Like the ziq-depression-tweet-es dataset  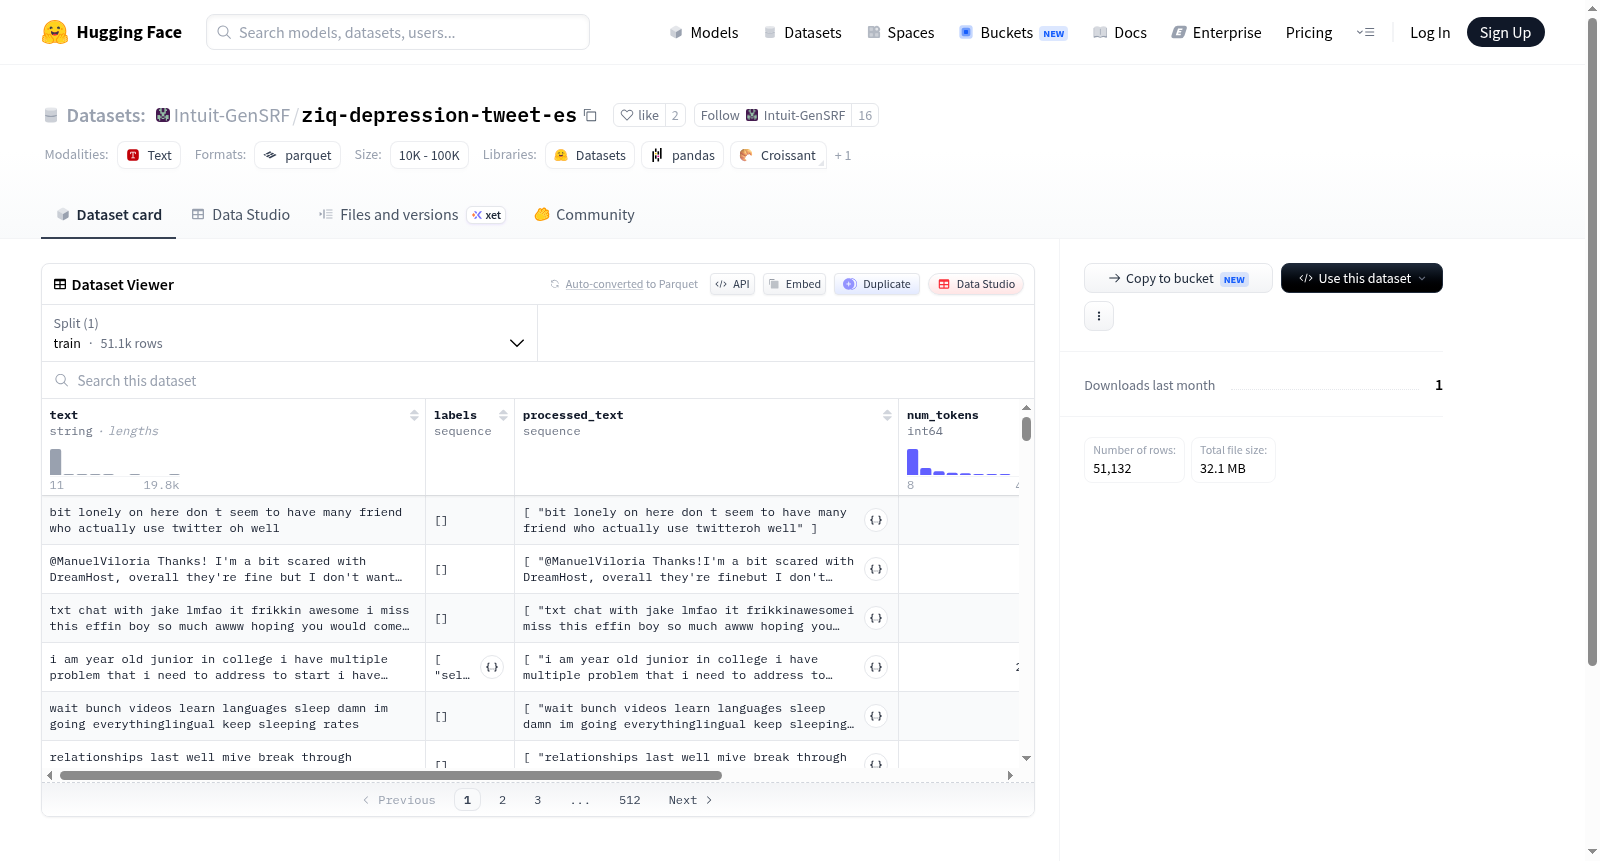coord(639,115)
